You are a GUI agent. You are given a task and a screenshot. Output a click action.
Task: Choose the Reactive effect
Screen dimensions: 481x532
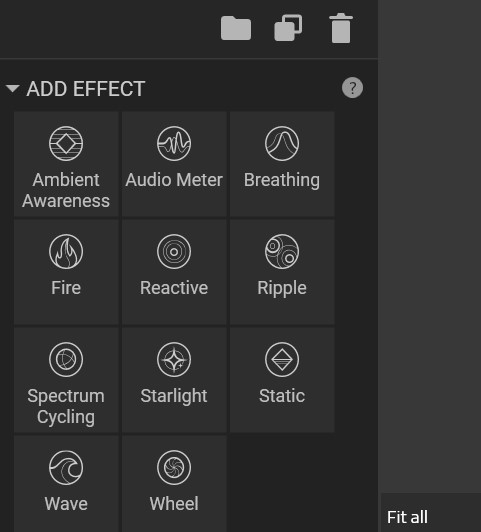pos(174,272)
